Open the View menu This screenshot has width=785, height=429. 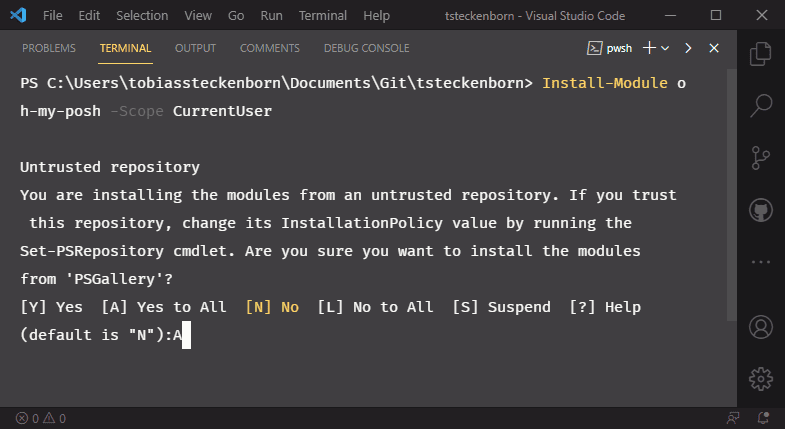point(198,16)
